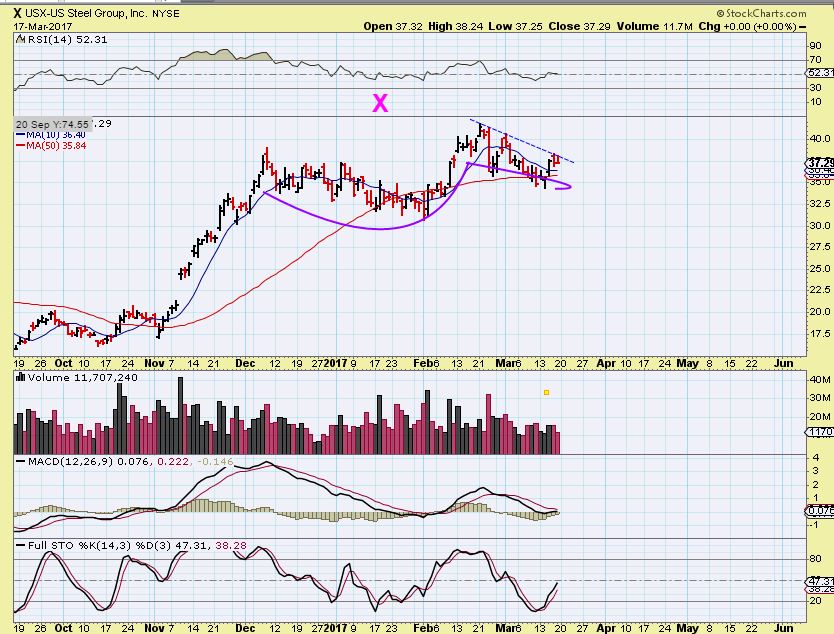Click the 52.31 RSI value tag on right axis

point(820,72)
